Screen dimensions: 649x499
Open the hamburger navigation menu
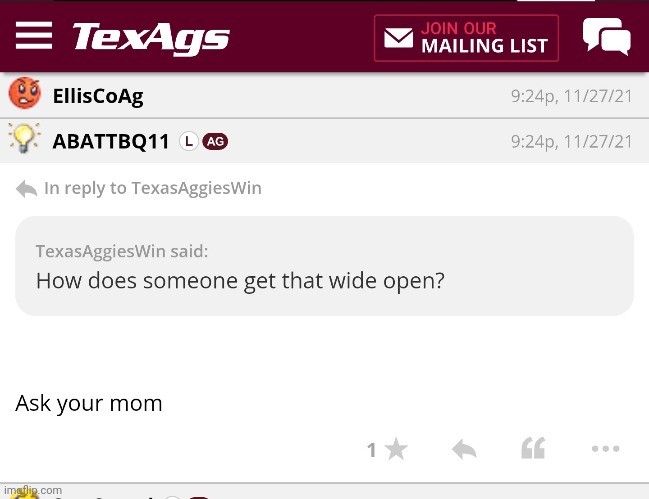point(34,36)
